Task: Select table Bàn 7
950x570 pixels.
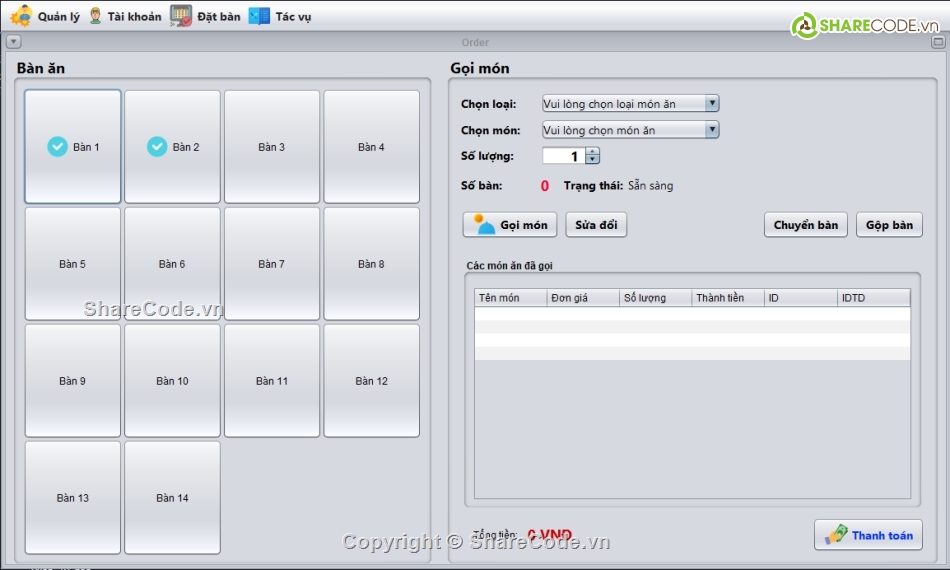Action: click(x=272, y=264)
